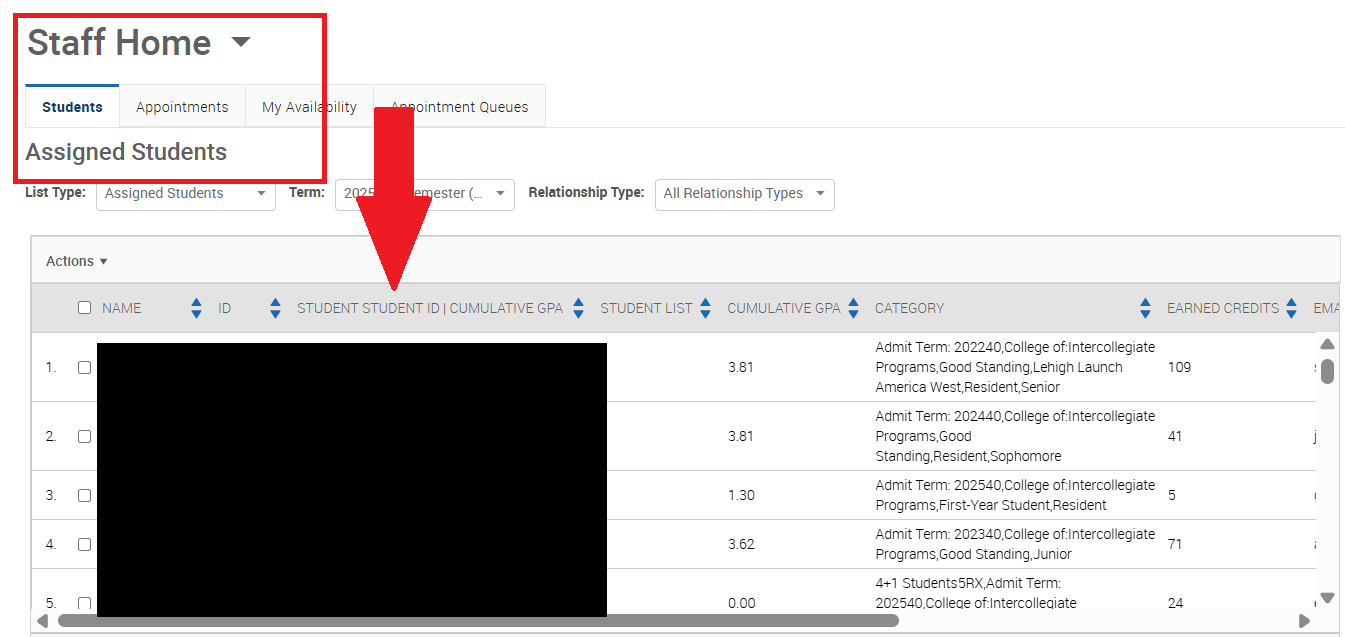
Task: Click the Staff Home dropdown triangle
Action: click(x=240, y=42)
